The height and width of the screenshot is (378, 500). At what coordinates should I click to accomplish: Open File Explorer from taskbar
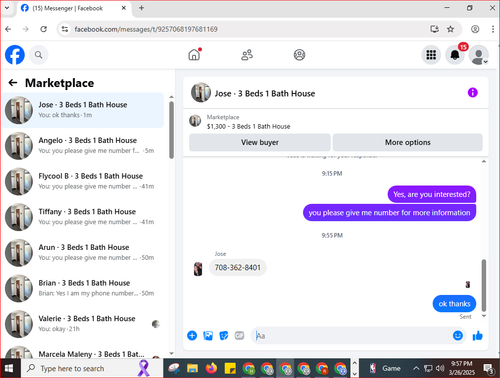tap(192, 368)
